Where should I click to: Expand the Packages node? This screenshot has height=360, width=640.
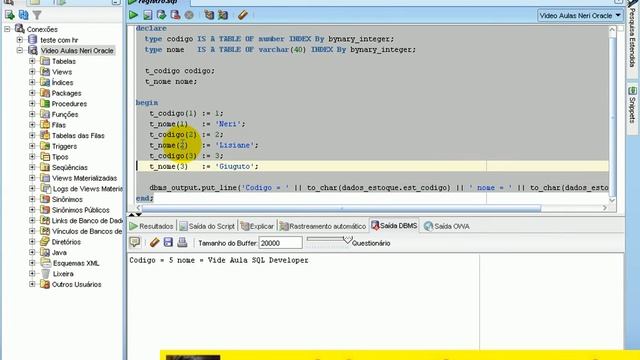(x=32, y=93)
